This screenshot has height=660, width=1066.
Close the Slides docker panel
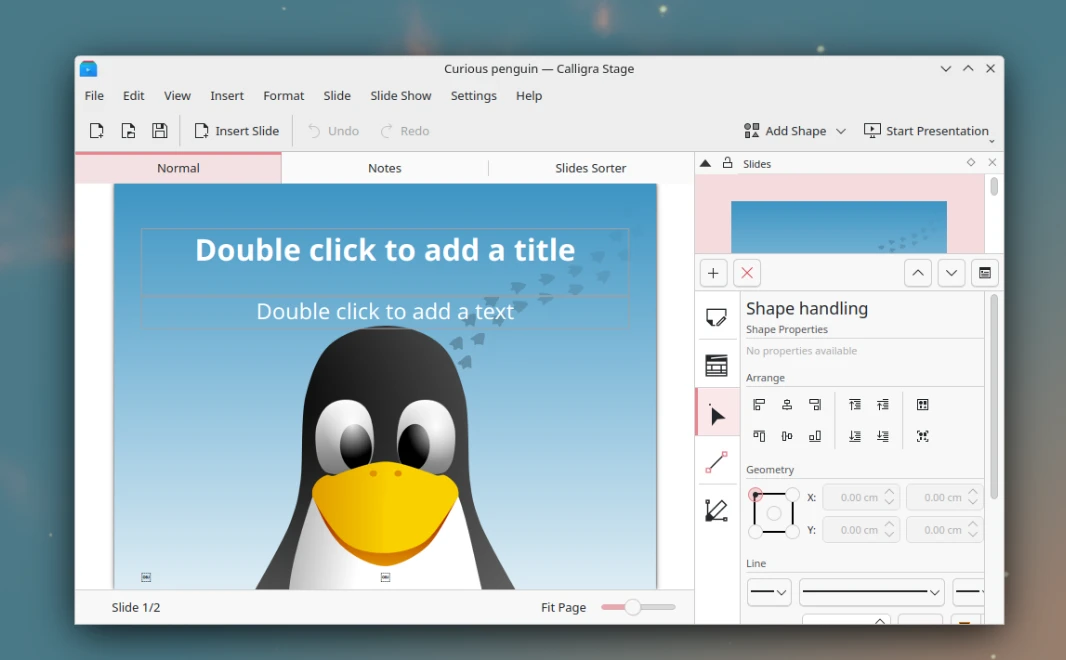pyautogui.click(x=992, y=162)
